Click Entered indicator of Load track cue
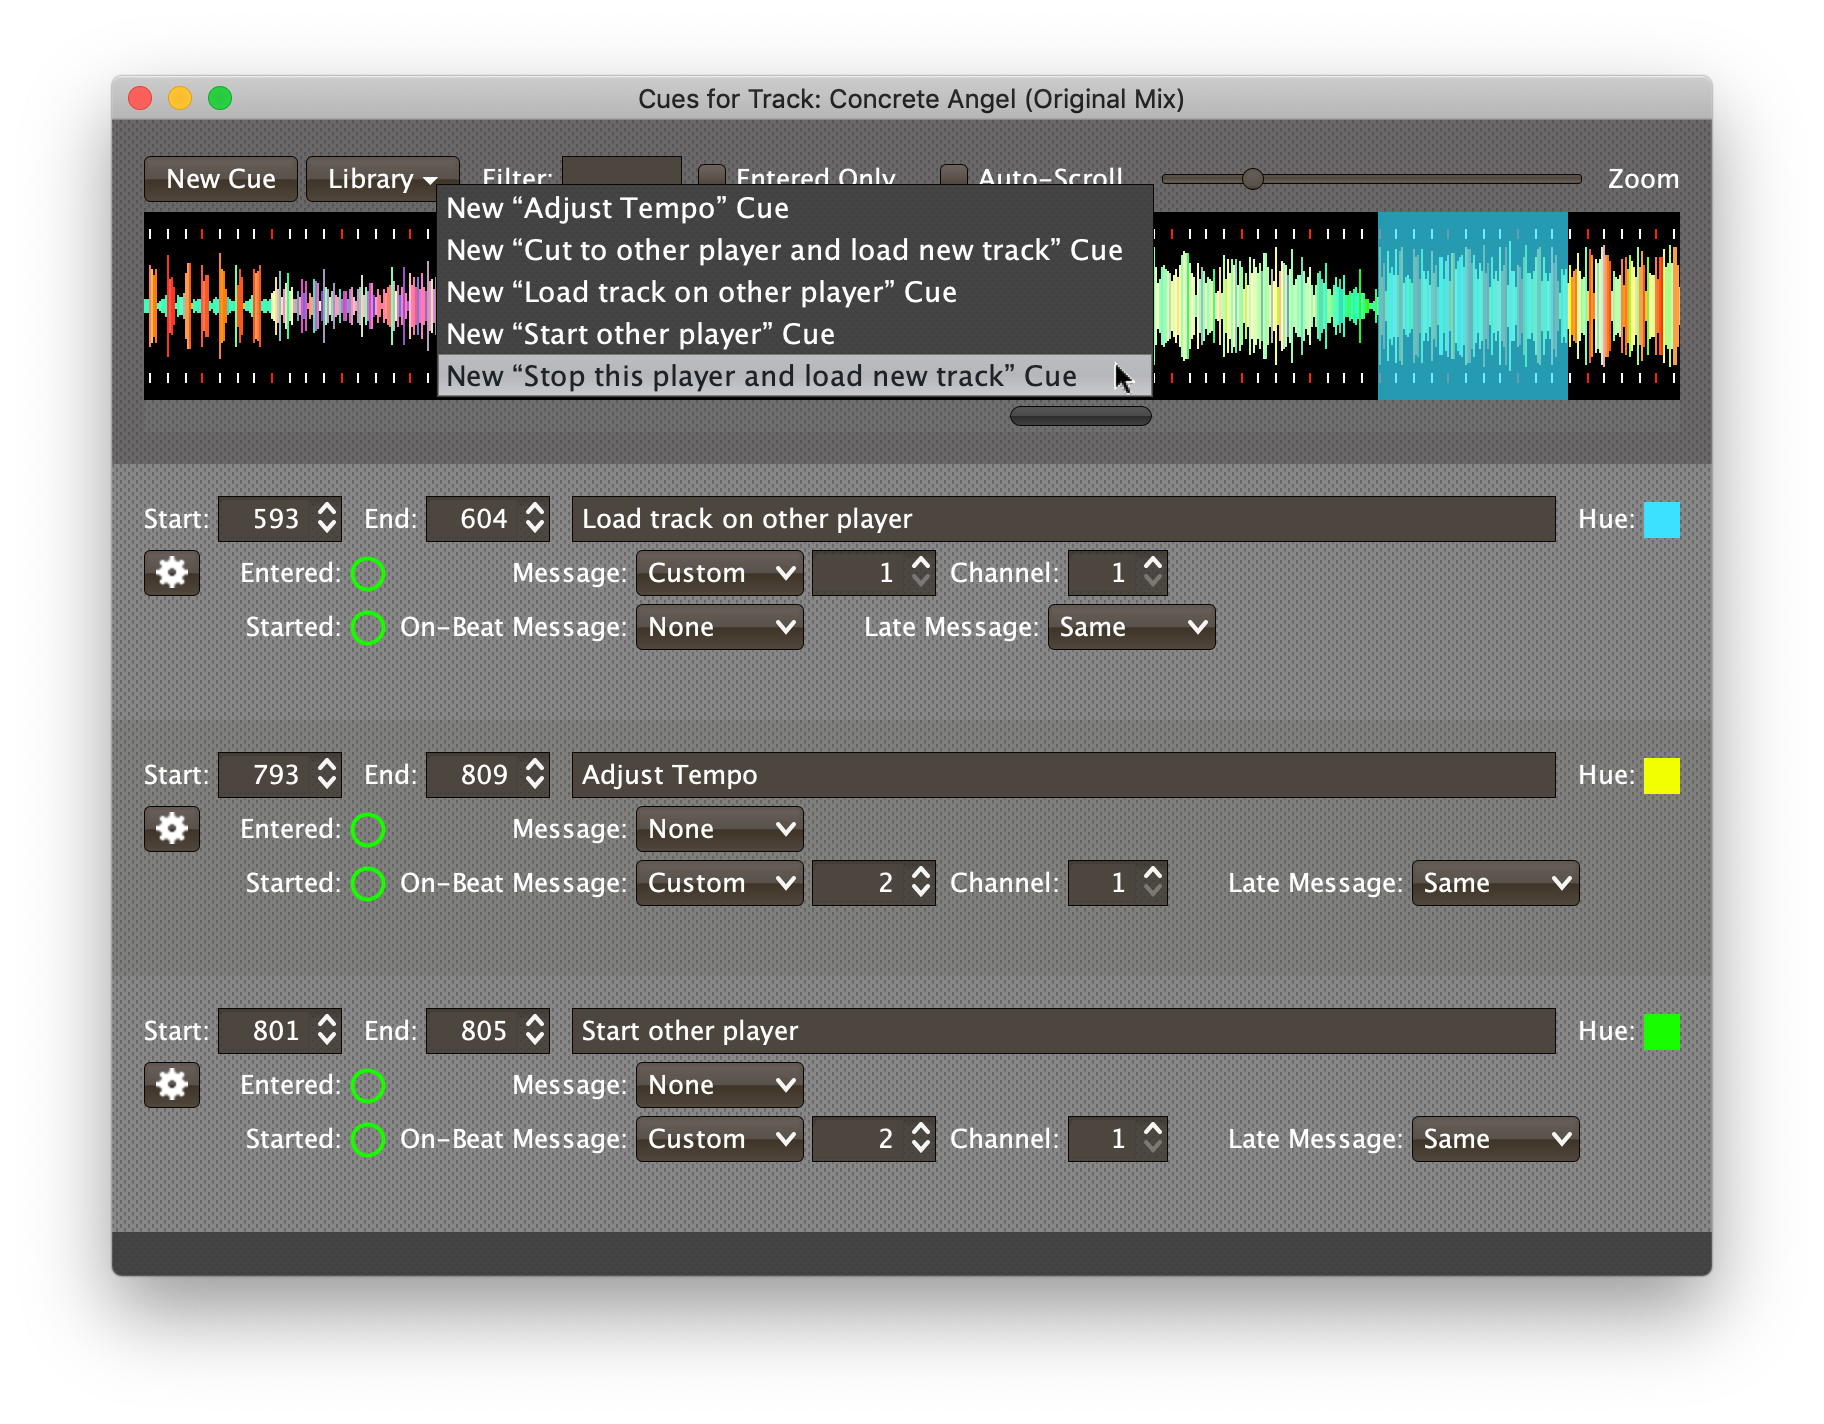 368,573
